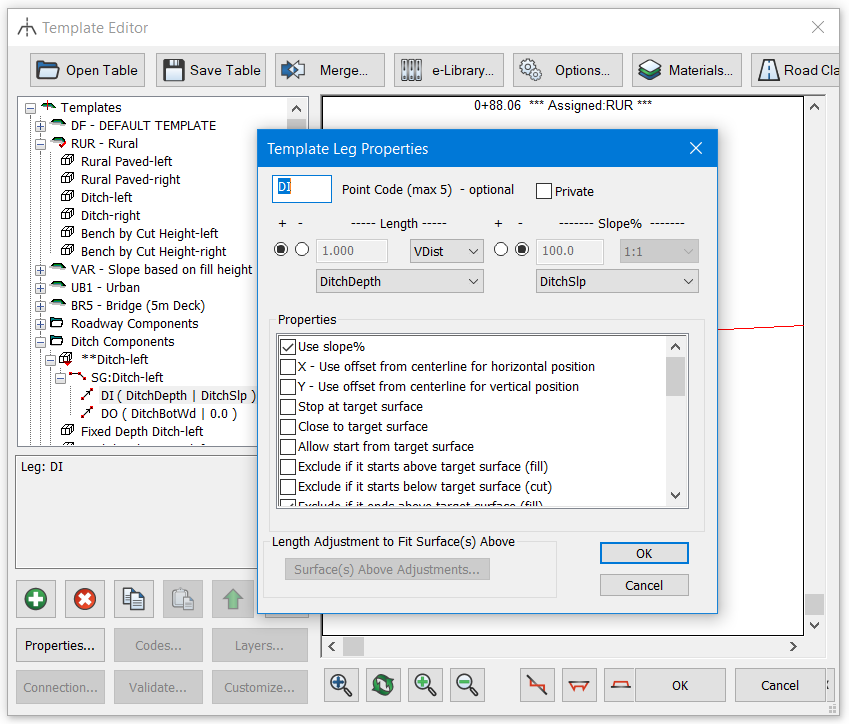The image size is (849, 724).
Task: Click the Properties... button
Action: pyautogui.click(x=60, y=645)
